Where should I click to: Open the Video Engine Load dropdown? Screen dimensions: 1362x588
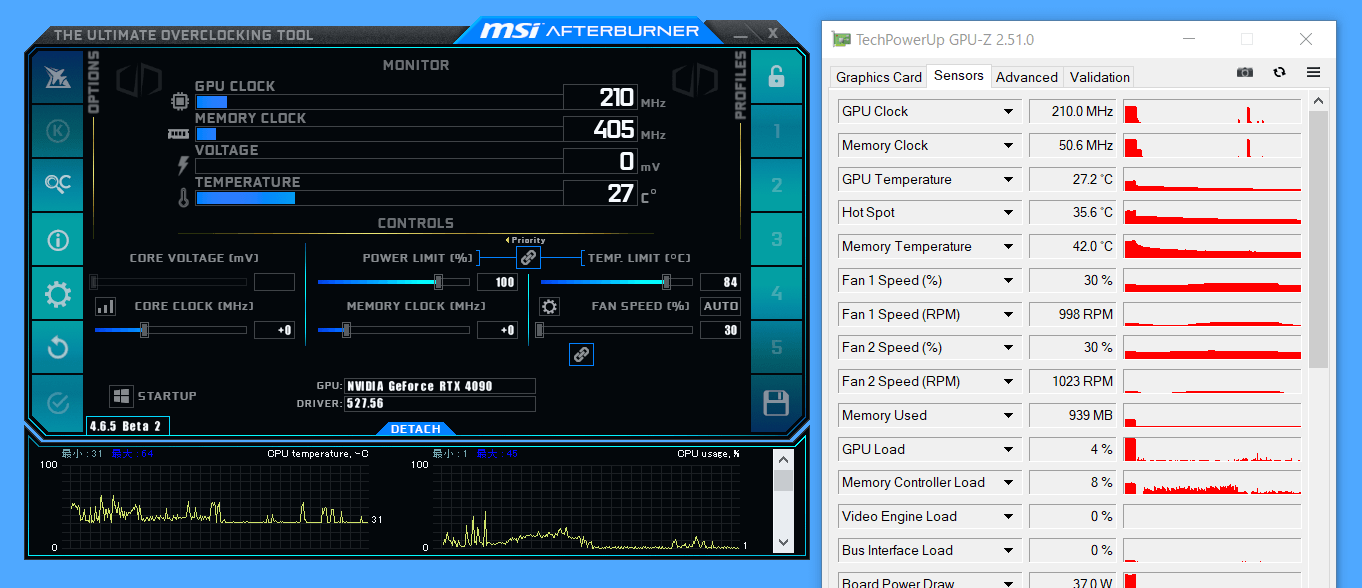coord(1008,517)
